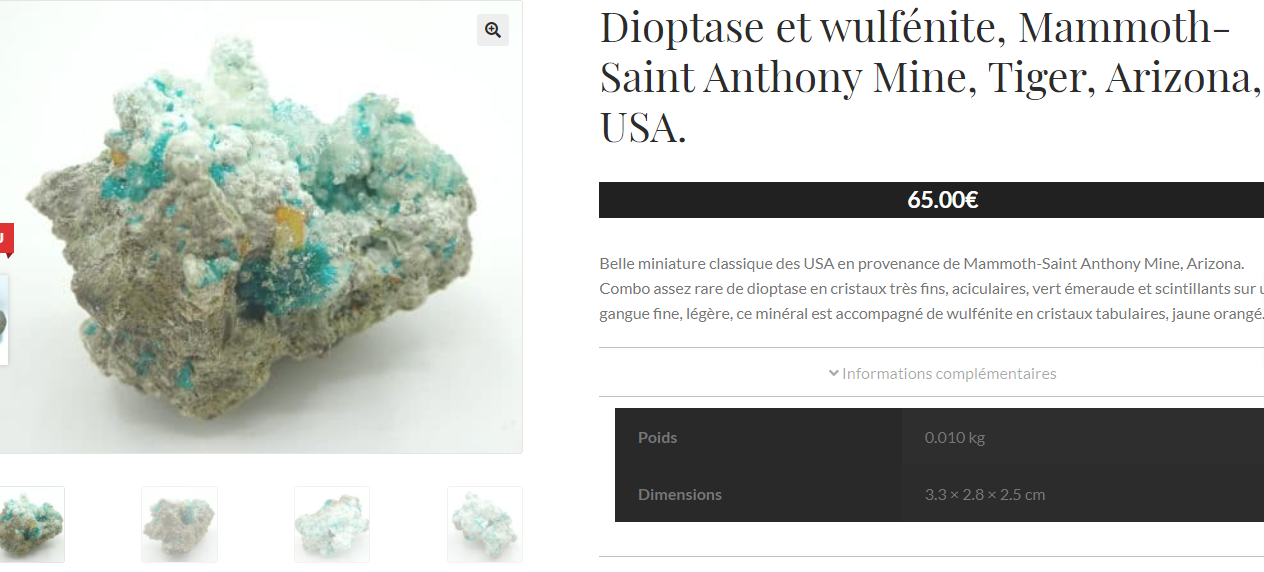The height and width of the screenshot is (572, 1264).
Task: Click the 65.00€ price bar
Action: (931, 200)
